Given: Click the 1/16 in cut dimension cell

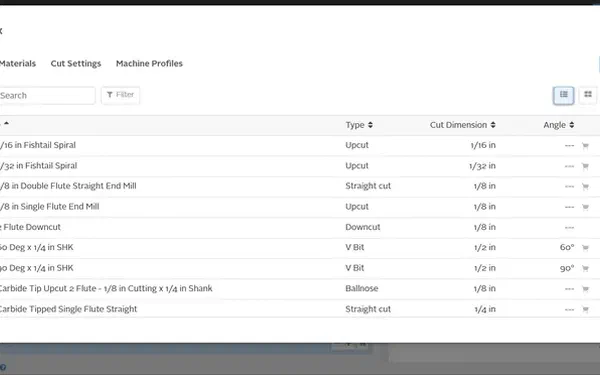Looking at the screenshot, I should coord(483,145).
